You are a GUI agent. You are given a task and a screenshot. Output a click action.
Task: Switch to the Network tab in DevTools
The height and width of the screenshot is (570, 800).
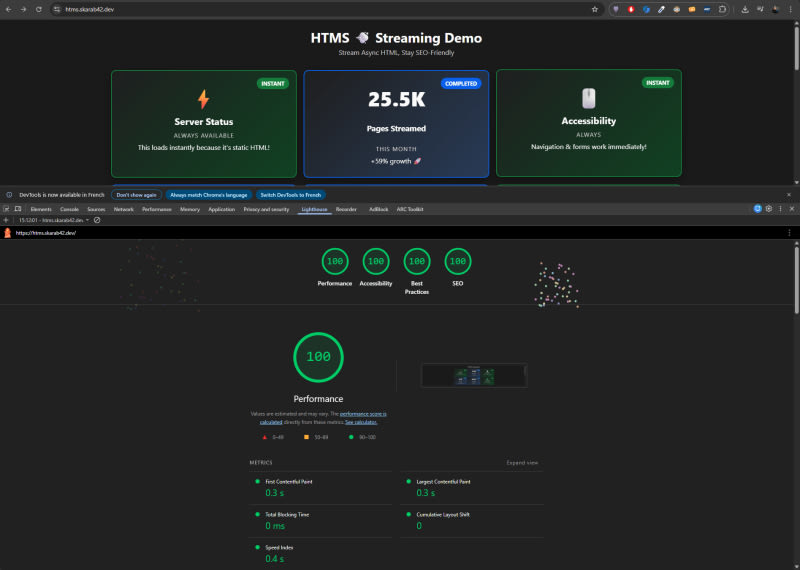[x=123, y=209]
